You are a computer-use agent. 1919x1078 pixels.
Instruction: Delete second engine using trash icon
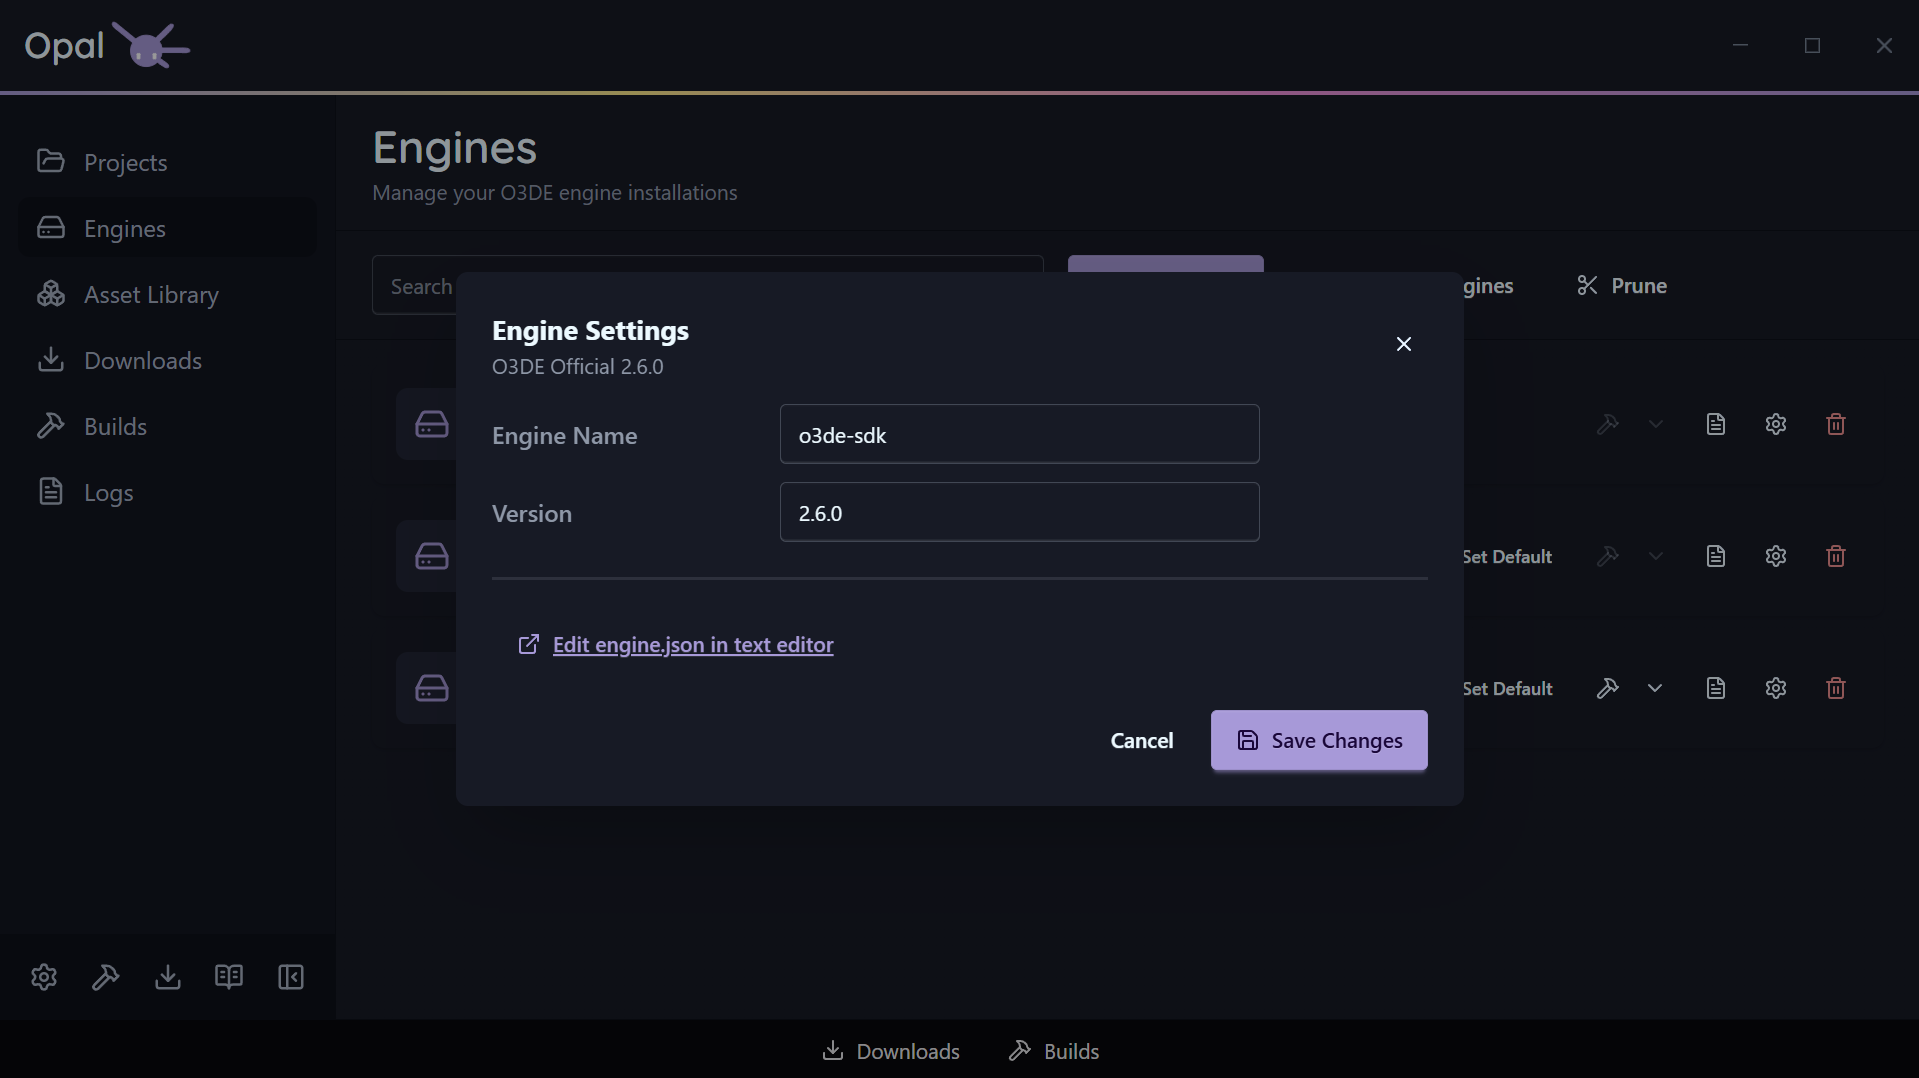[1836, 556]
